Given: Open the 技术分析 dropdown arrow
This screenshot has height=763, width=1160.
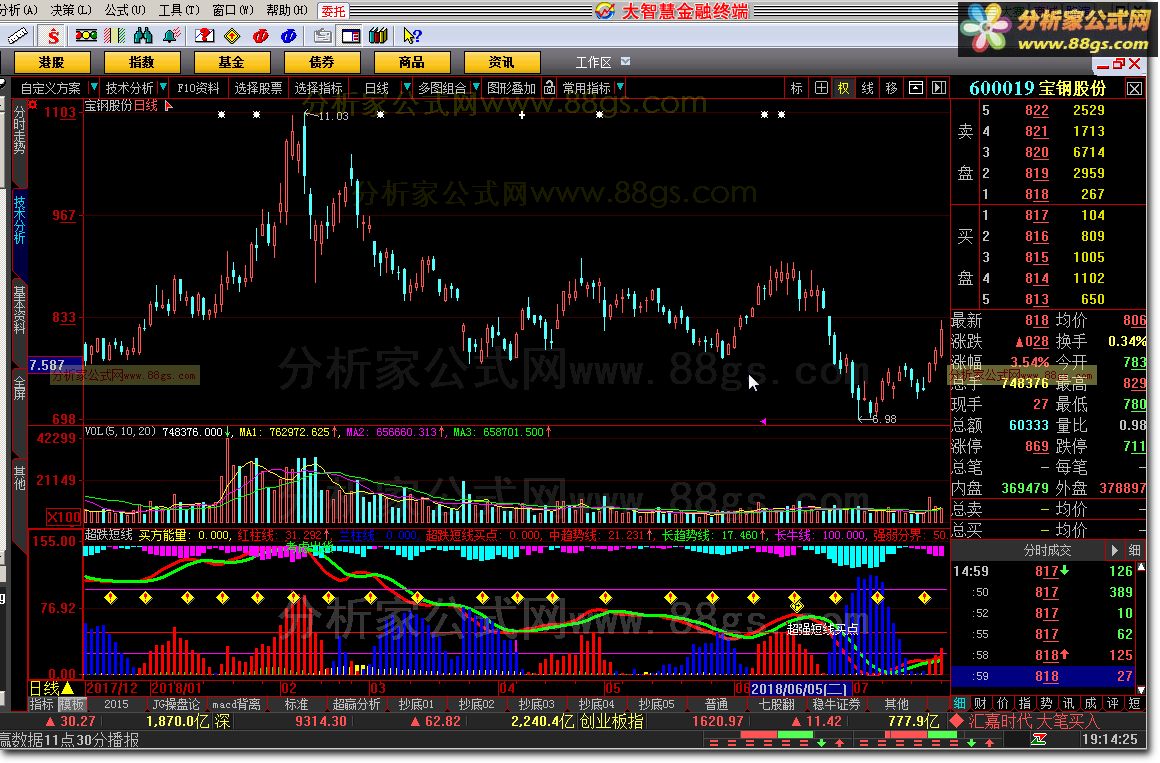Looking at the screenshot, I should [163, 87].
